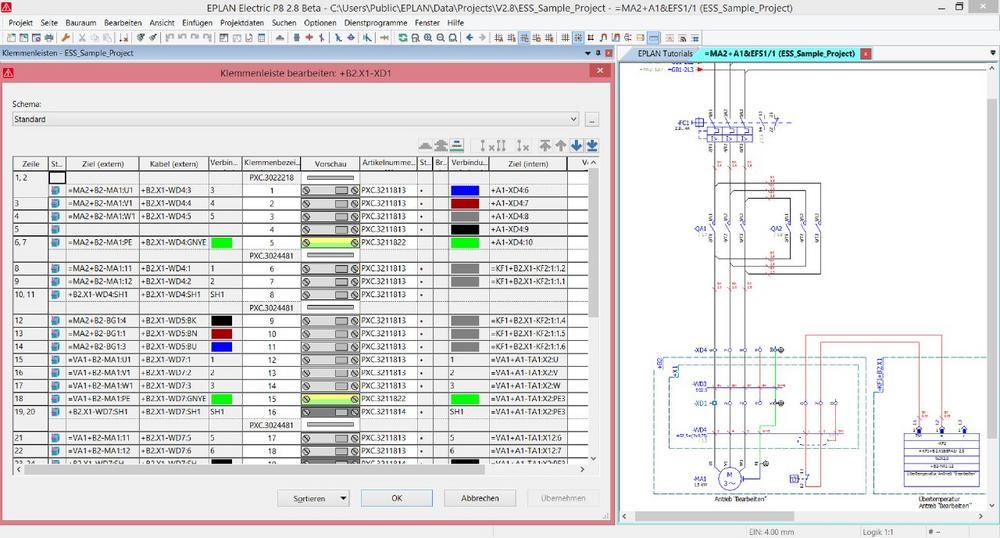This screenshot has width=1000, height=538.
Task: Switch to EPLAN Tutorials tab
Action: click(665, 54)
